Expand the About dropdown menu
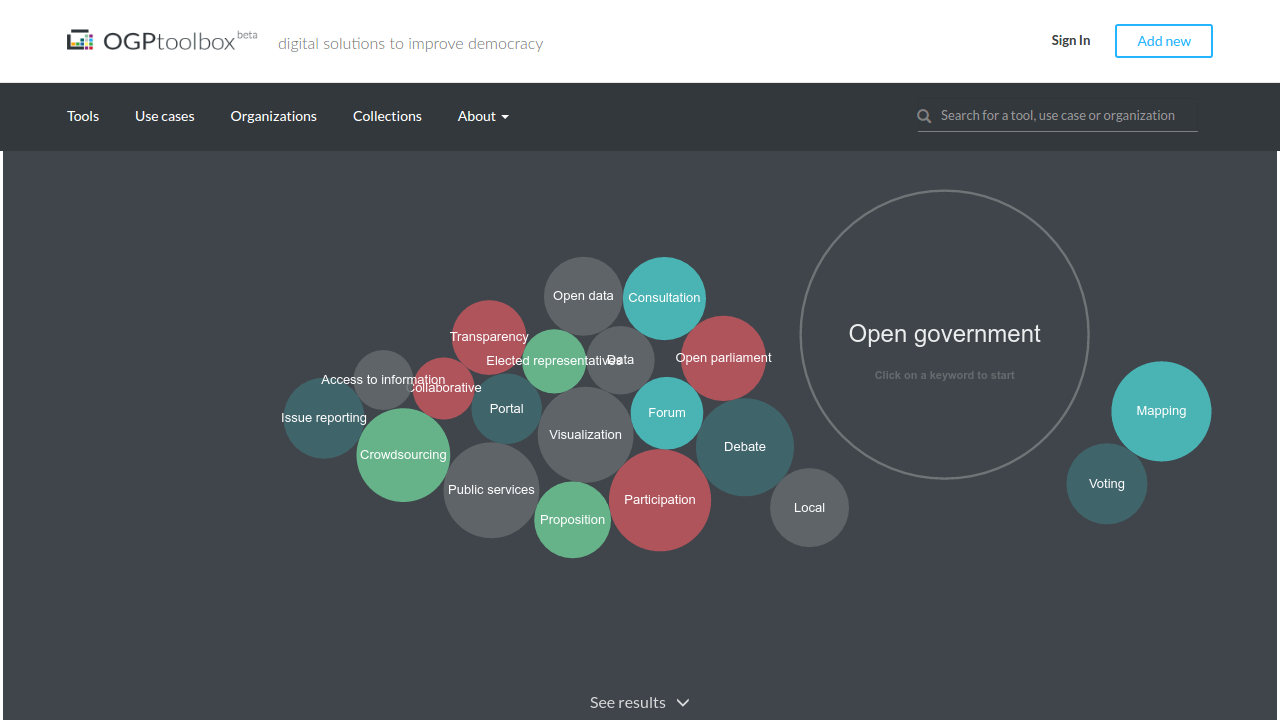Image resolution: width=1280 pixels, height=720 pixels. (483, 116)
